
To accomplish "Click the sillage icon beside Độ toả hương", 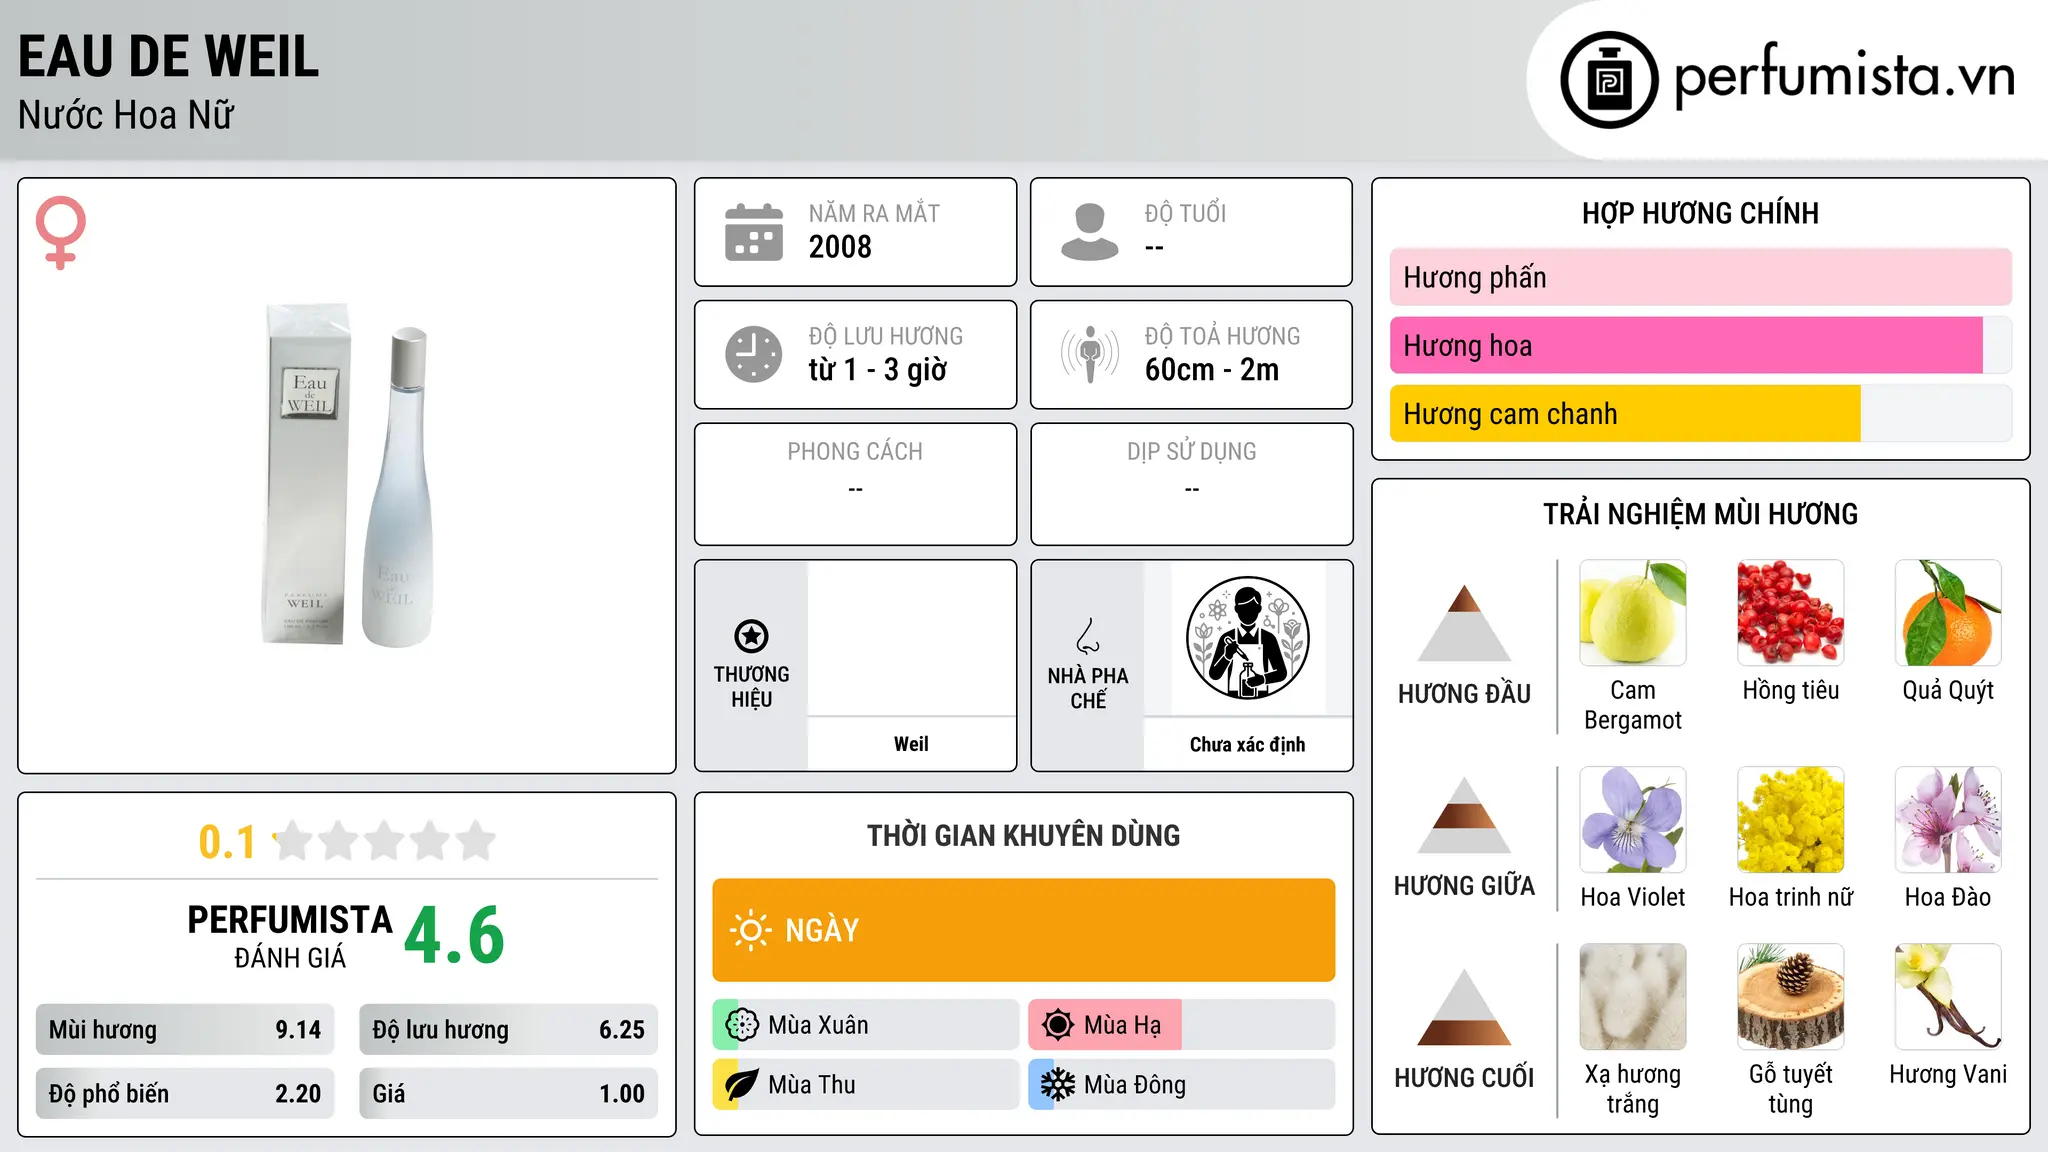I will (1090, 354).
